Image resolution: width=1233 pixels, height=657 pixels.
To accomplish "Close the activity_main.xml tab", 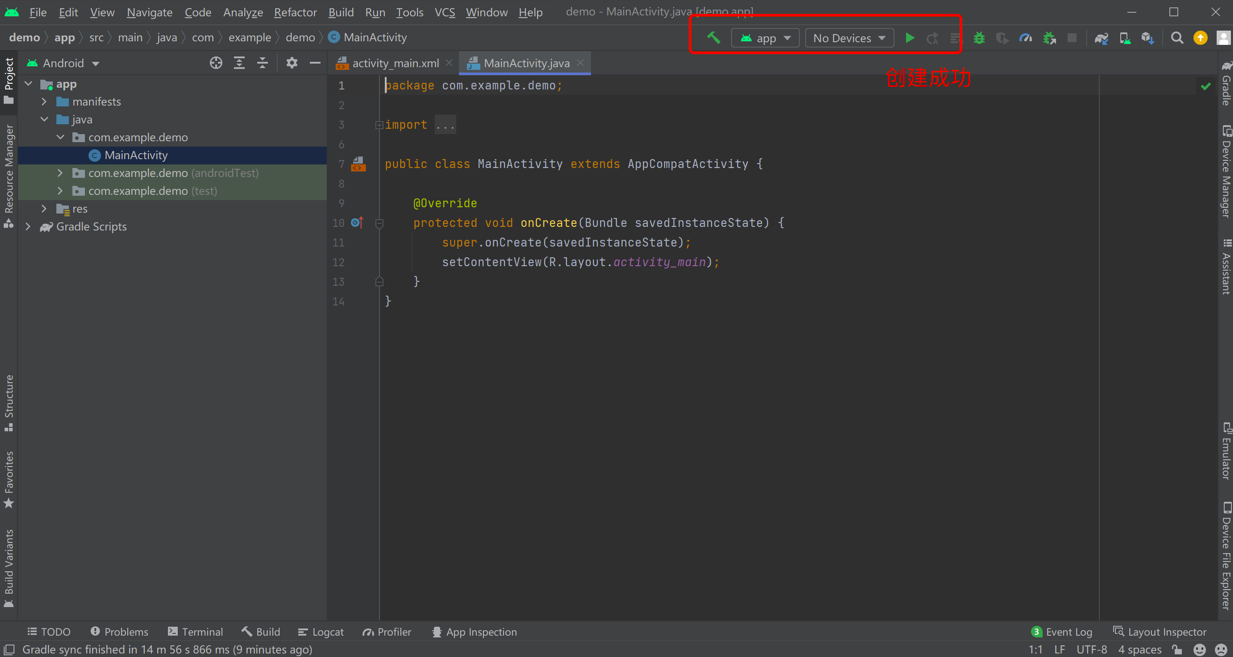I will point(449,63).
